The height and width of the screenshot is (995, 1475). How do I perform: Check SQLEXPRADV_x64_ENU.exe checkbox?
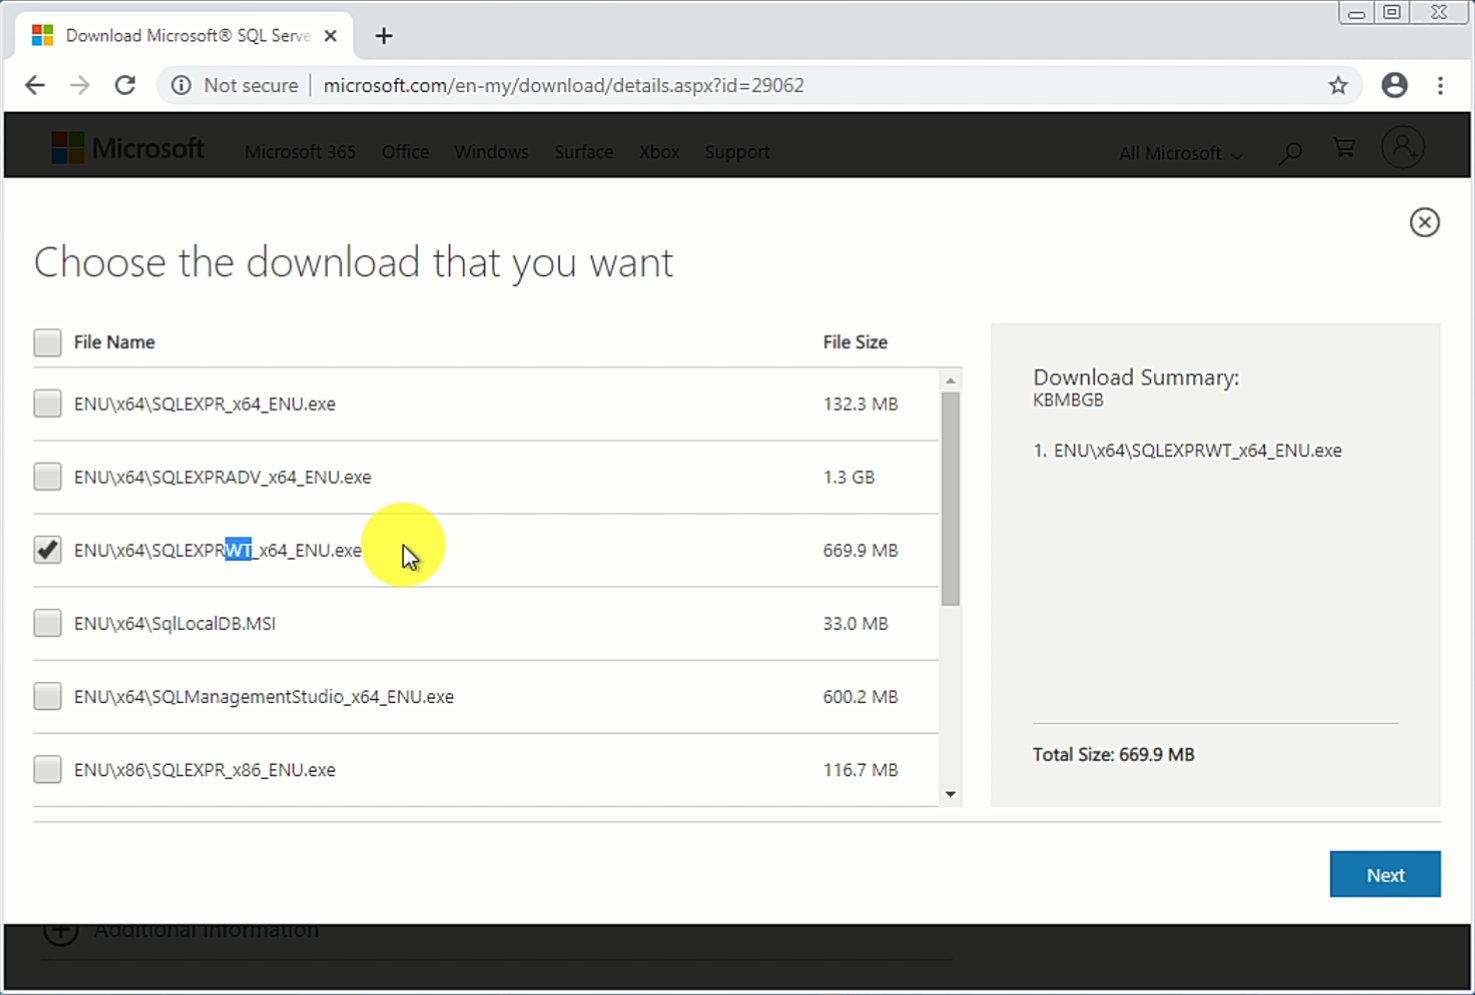tap(47, 476)
